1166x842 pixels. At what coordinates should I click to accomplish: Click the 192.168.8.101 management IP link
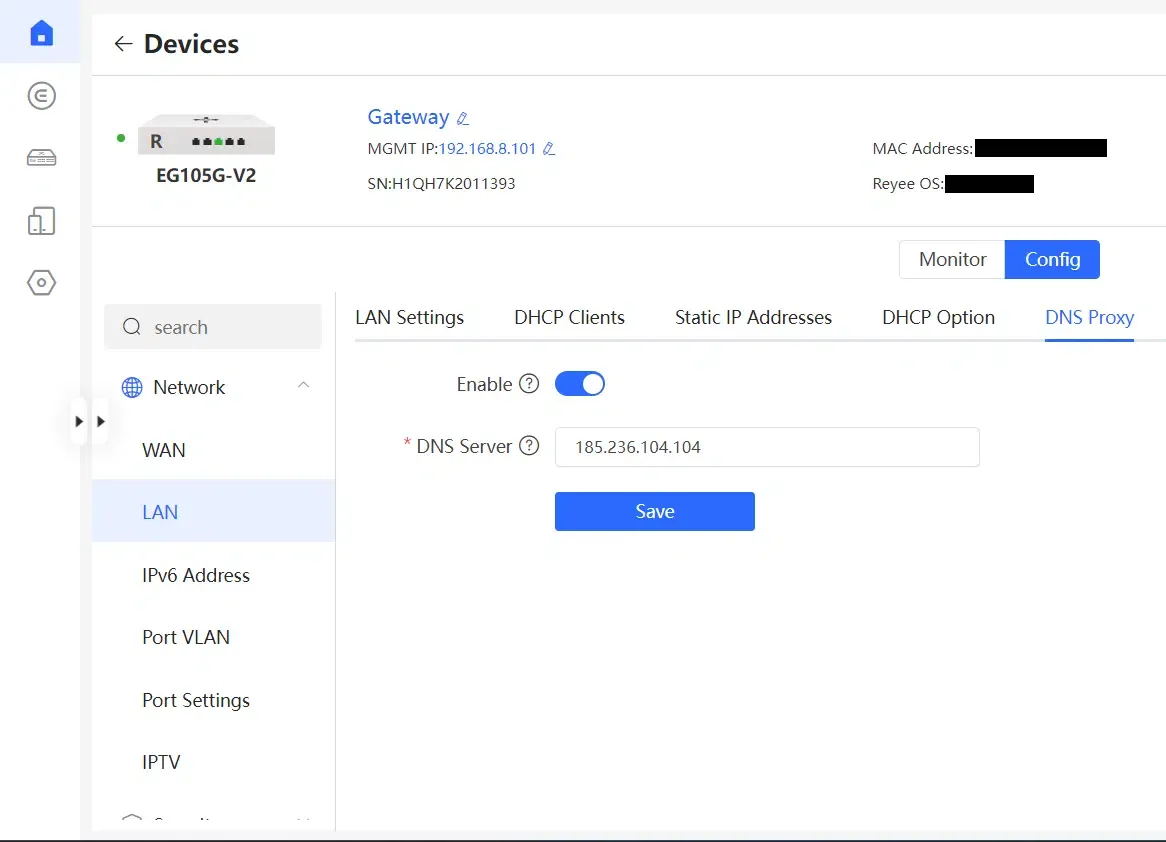[487, 149]
